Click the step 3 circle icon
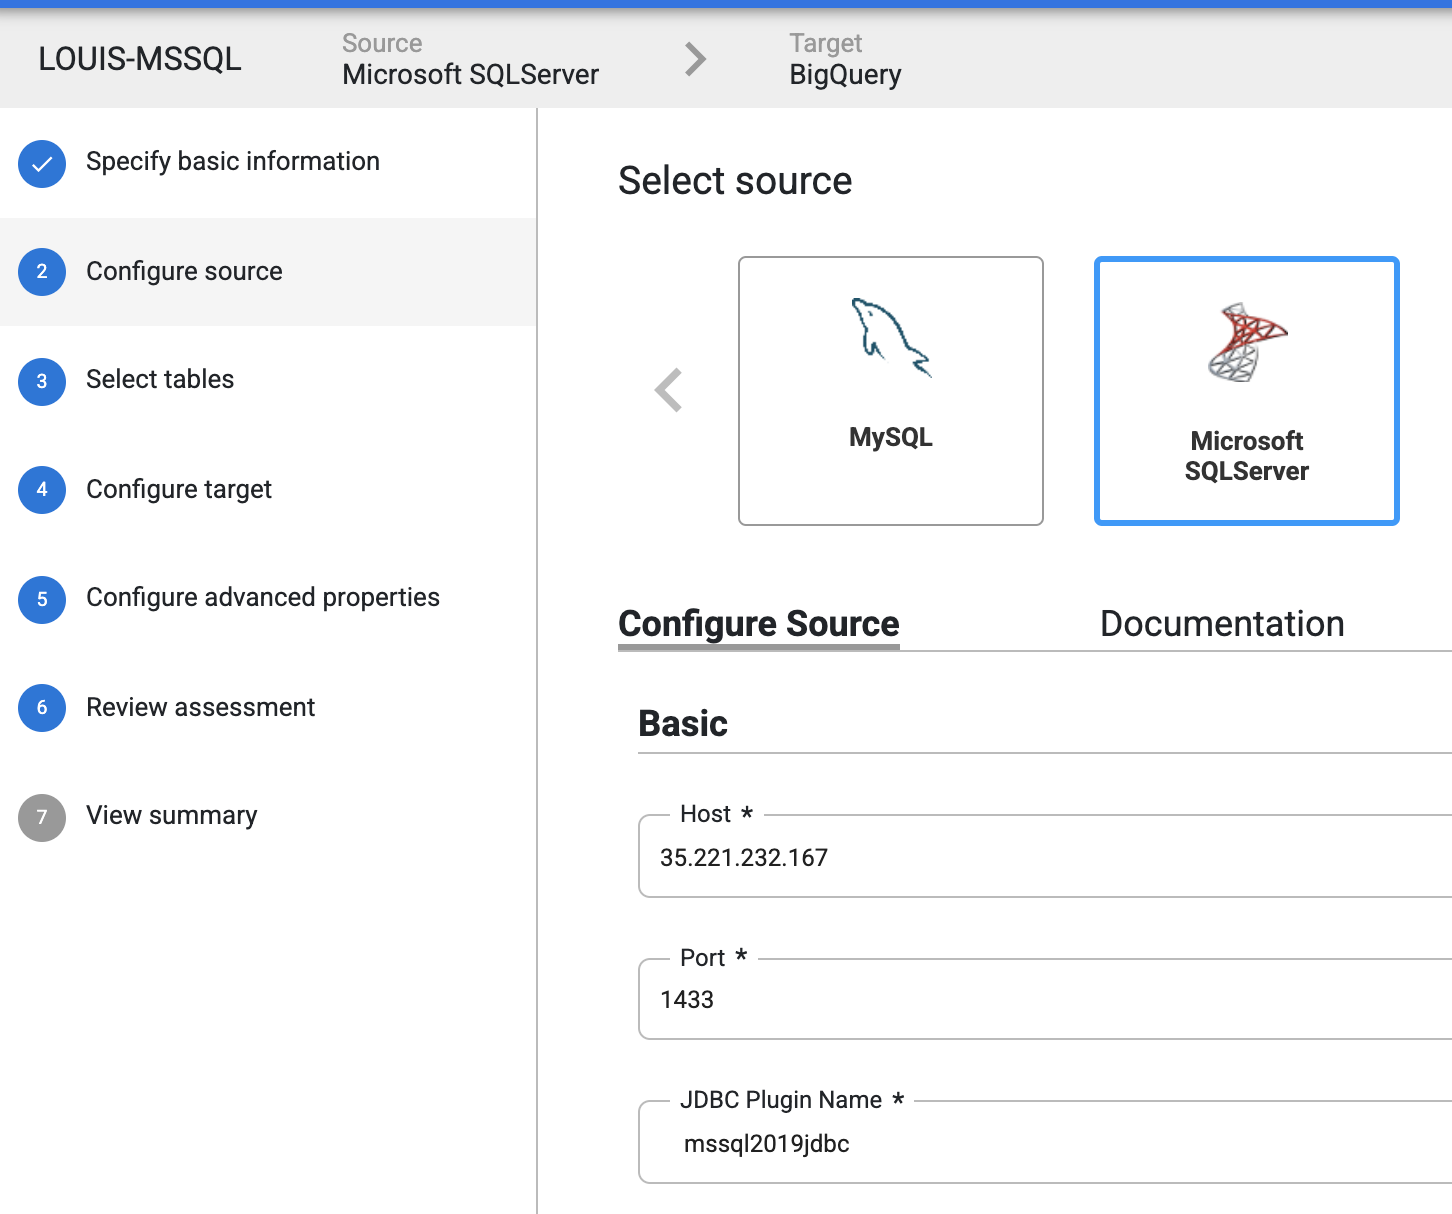 coord(42,381)
